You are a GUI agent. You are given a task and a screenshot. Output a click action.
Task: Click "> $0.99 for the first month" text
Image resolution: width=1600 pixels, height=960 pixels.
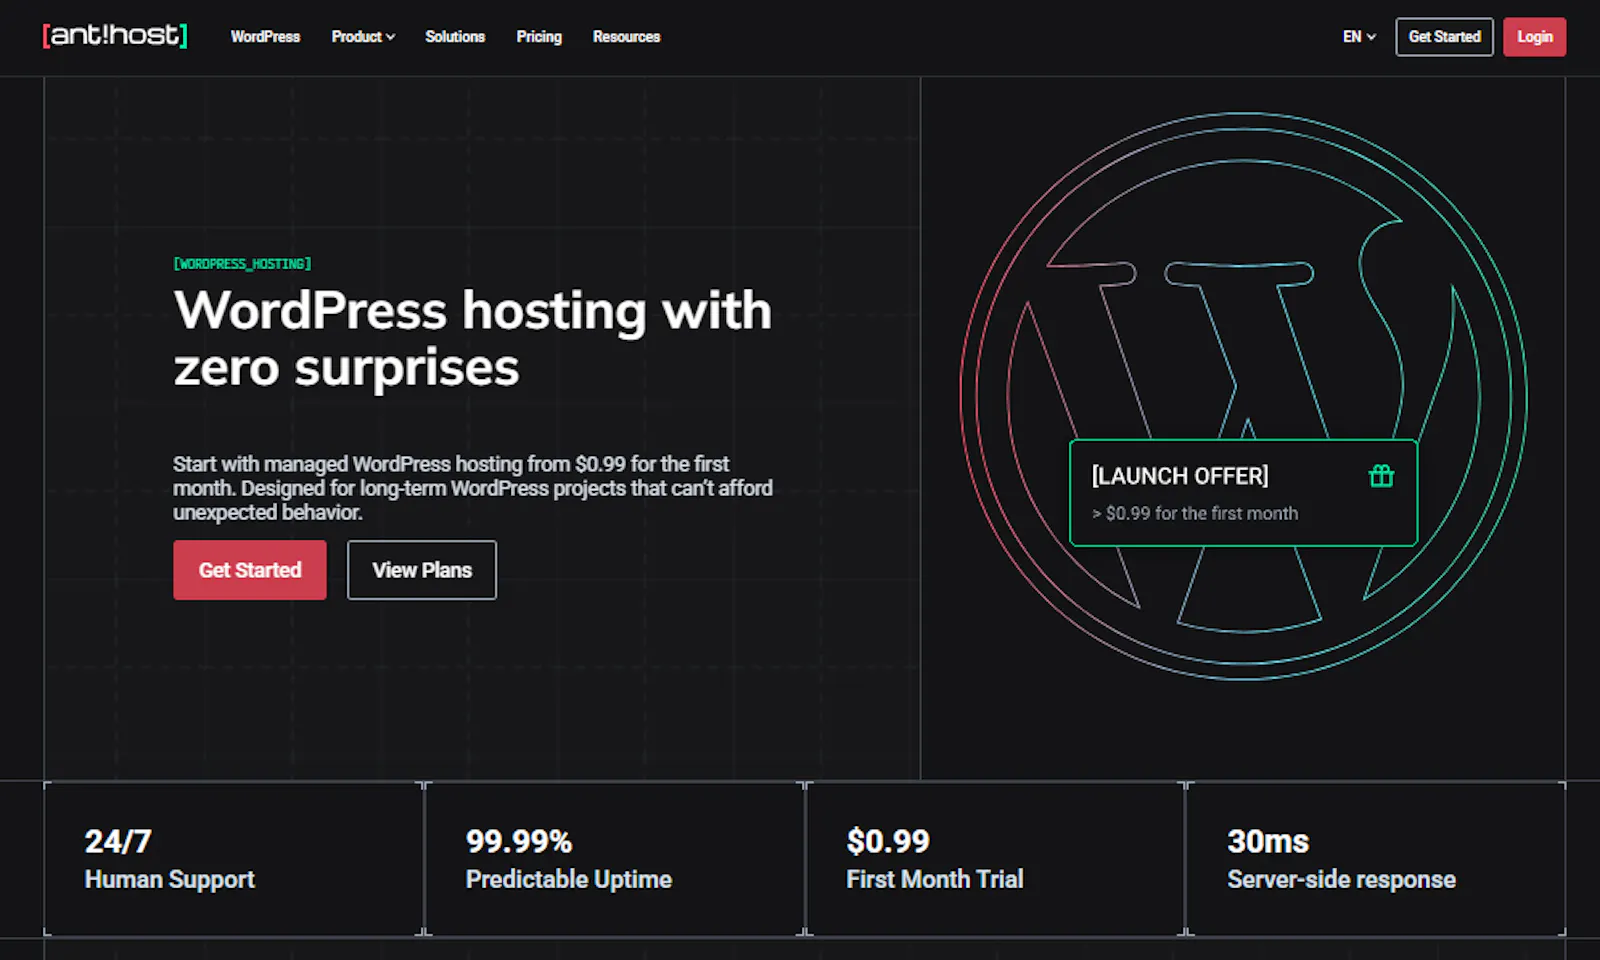(x=1195, y=513)
